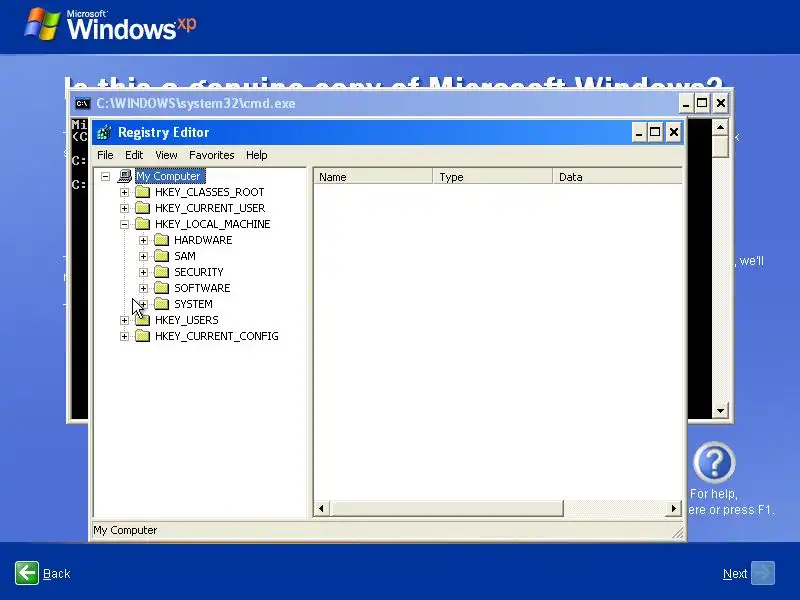Click the green Back arrow icon
The image size is (800, 600).
[27, 573]
